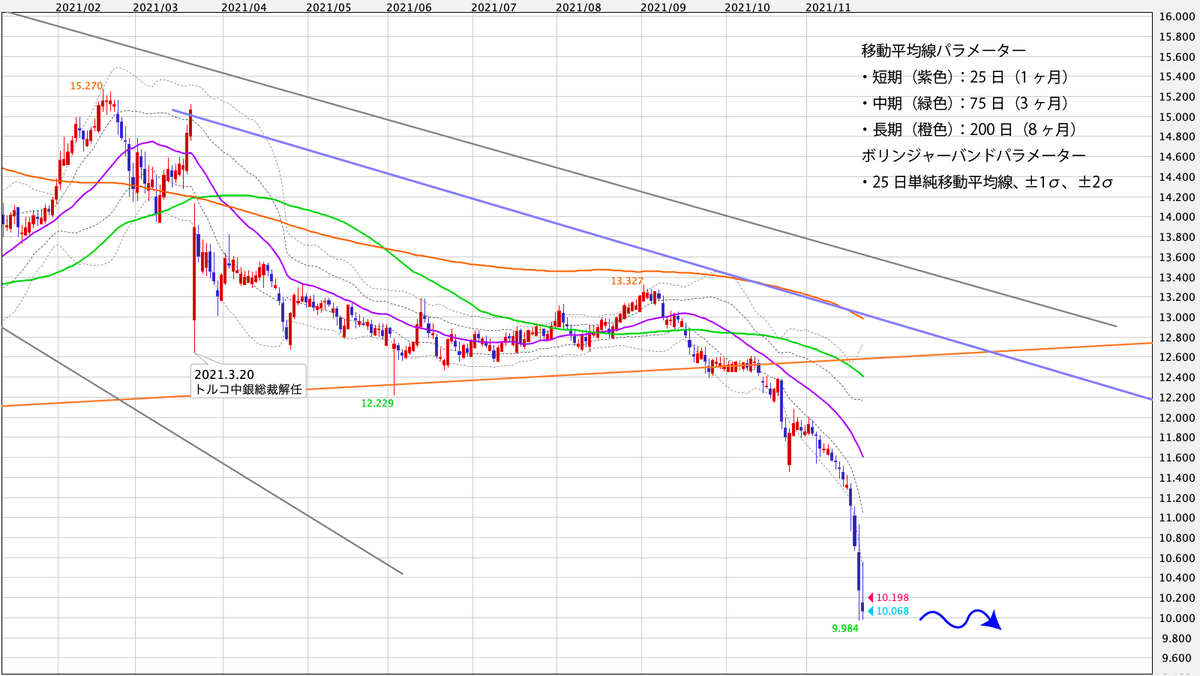Select the cyan 10.068 price value
The height and width of the screenshot is (676, 1200).
893,611
